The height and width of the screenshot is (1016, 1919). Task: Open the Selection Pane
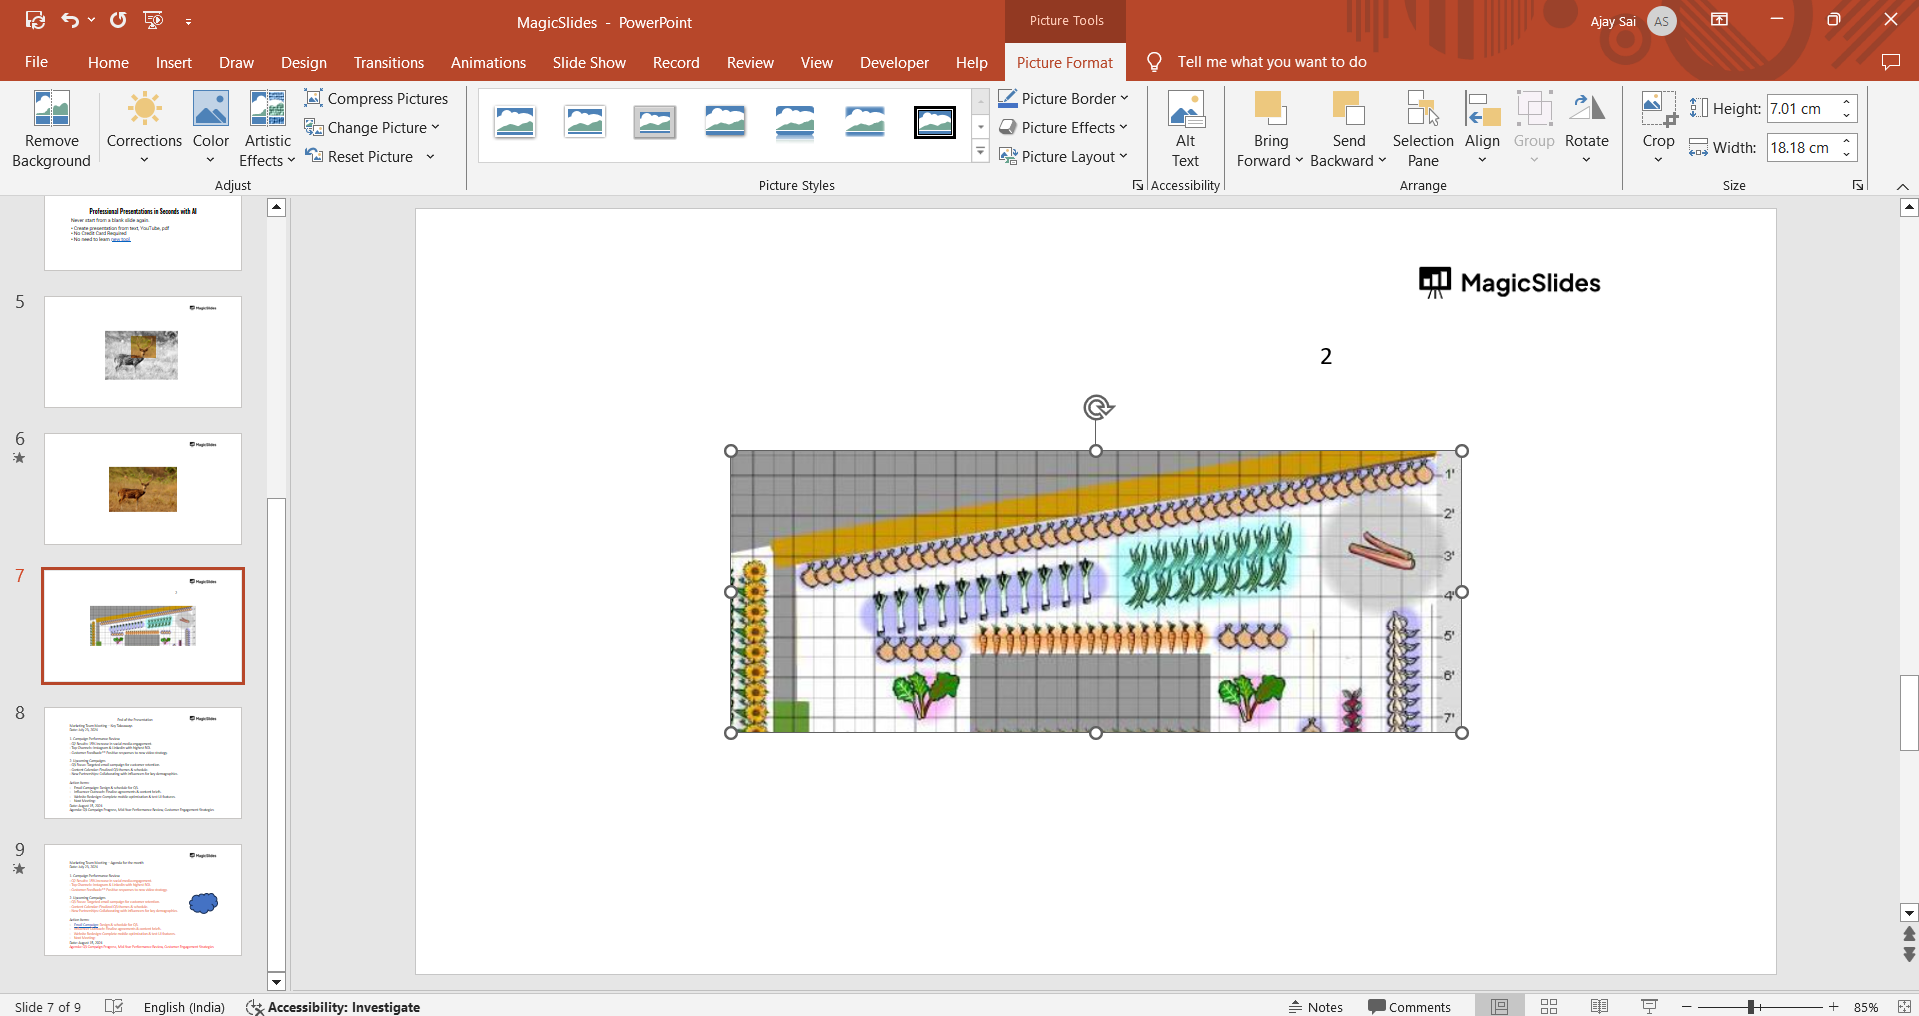coord(1422,130)
